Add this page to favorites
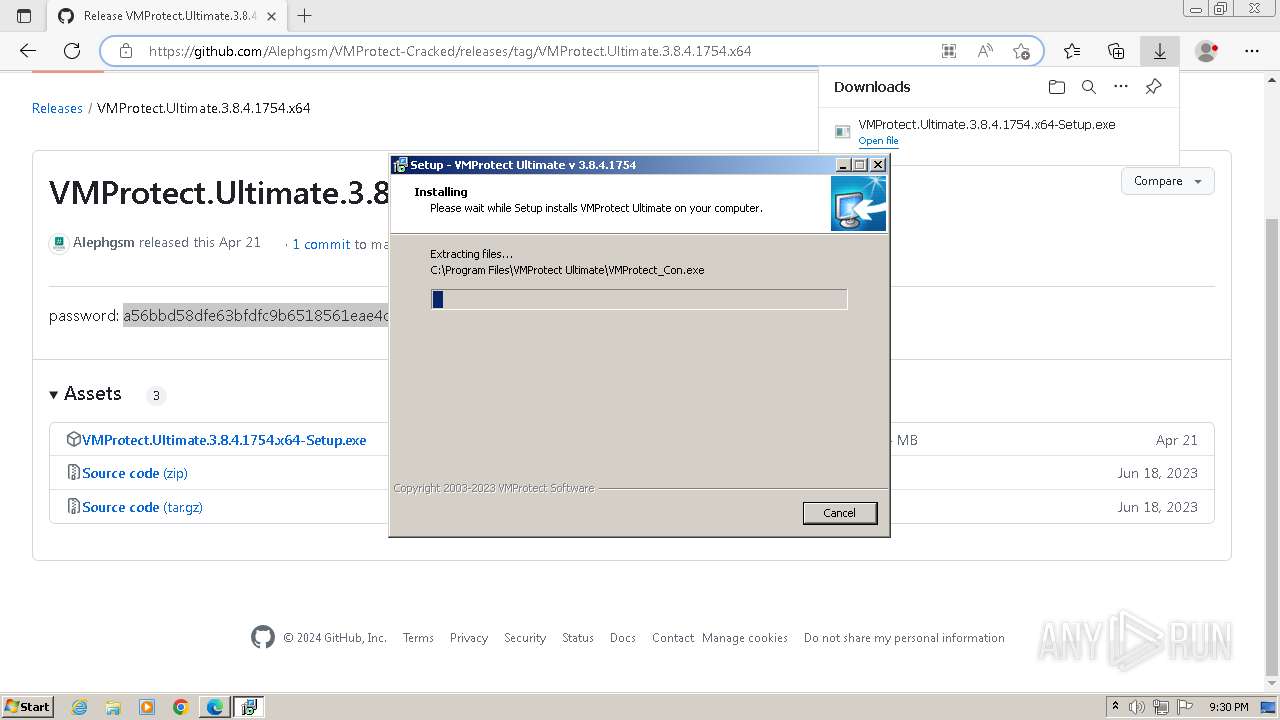 tap(1021, 51)
